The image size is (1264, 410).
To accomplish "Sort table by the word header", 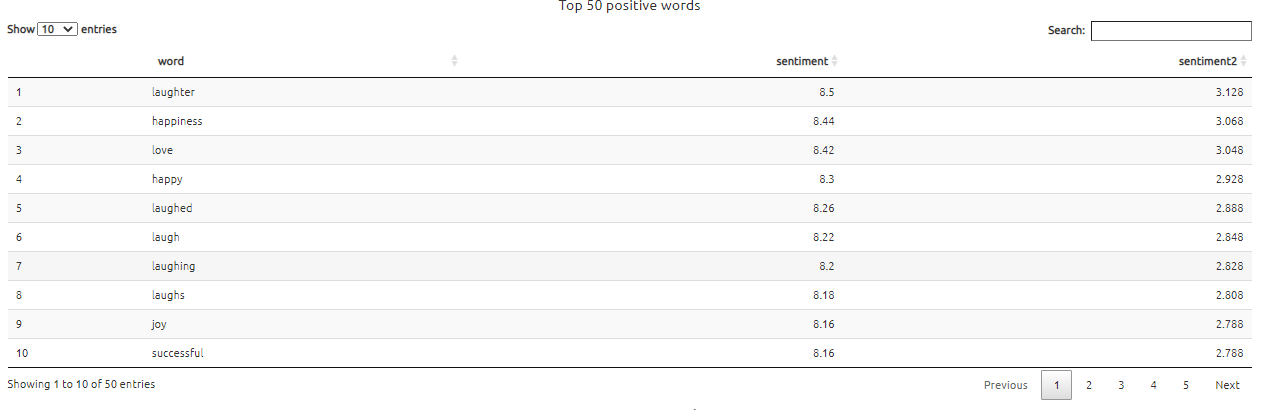I will (x=171, y=61).
